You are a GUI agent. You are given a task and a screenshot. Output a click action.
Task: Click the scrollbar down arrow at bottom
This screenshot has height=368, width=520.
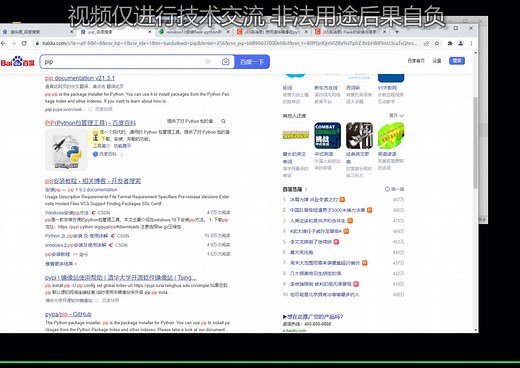[x=476, y=330]
